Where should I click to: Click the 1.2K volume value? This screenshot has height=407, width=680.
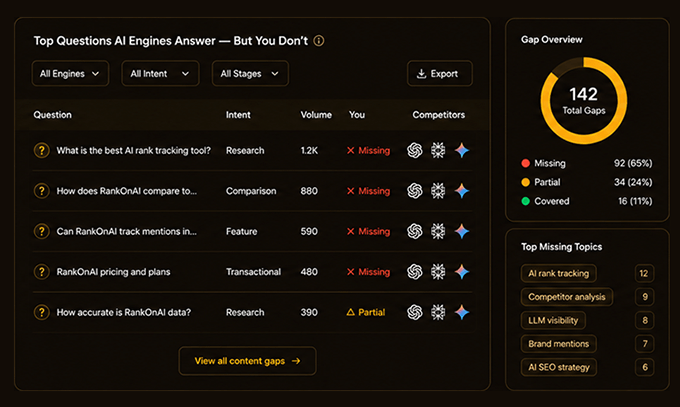309,151
